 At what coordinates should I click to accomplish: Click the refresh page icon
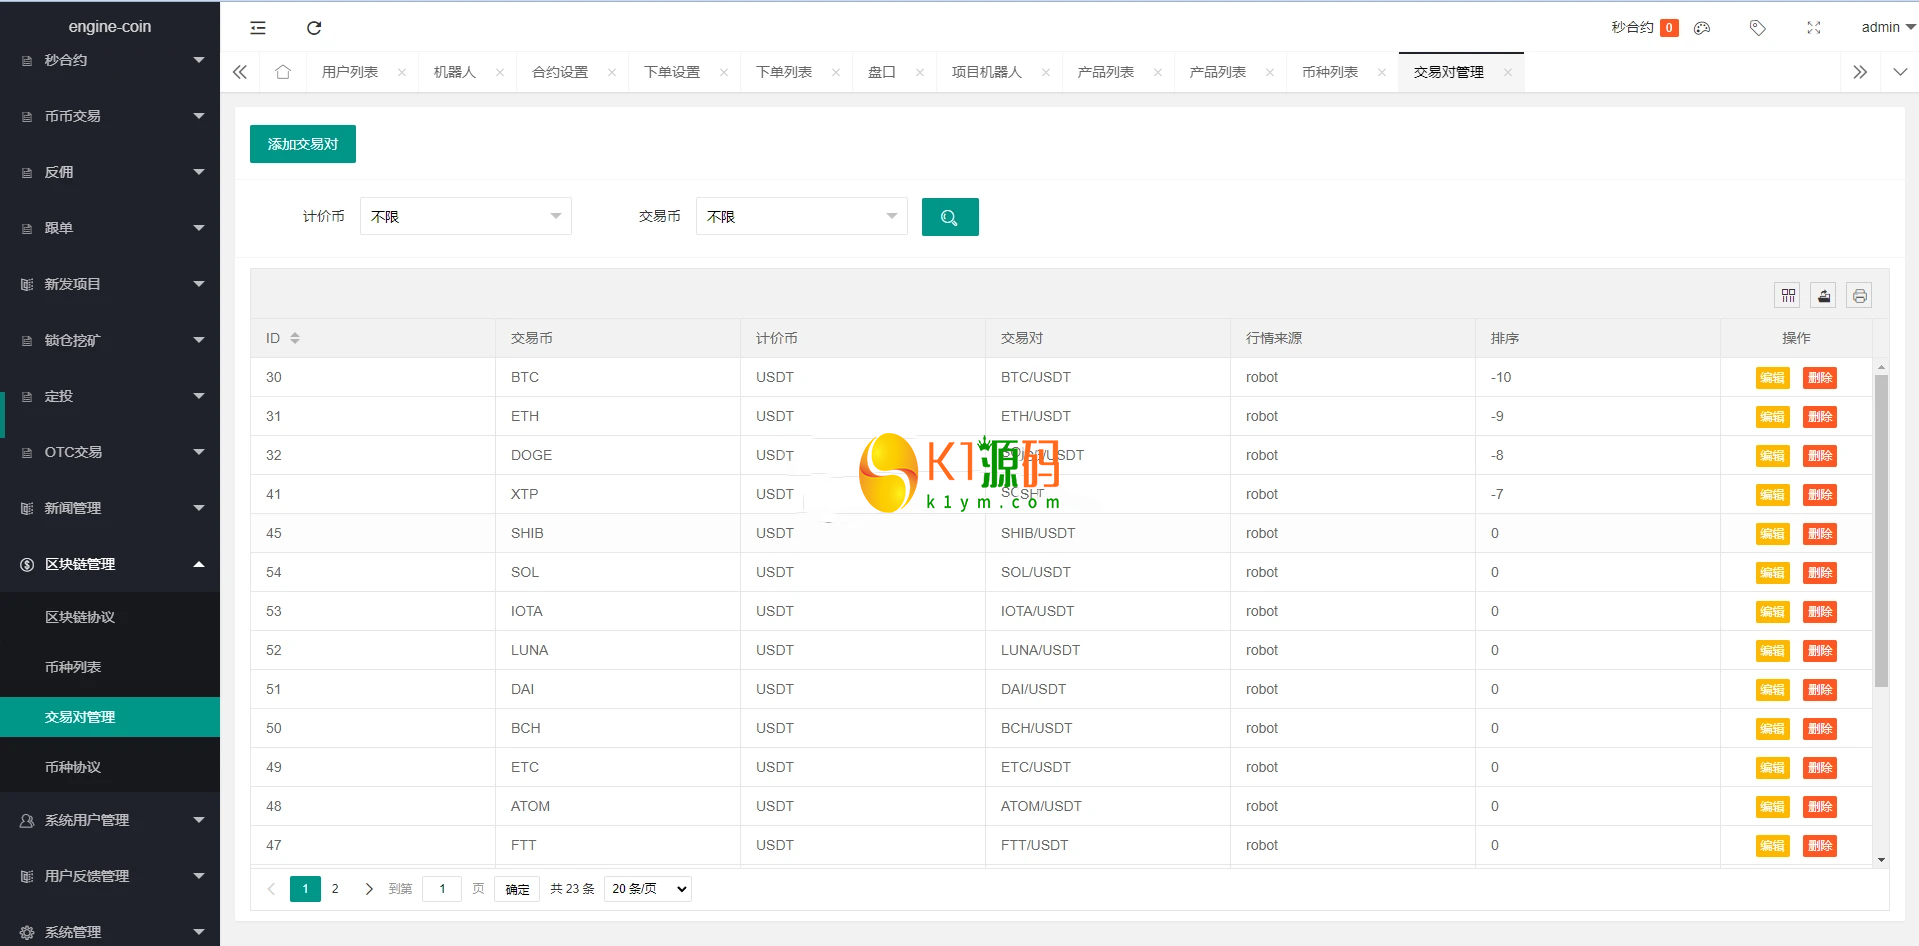pyautogui.click(x=314, y=28)
